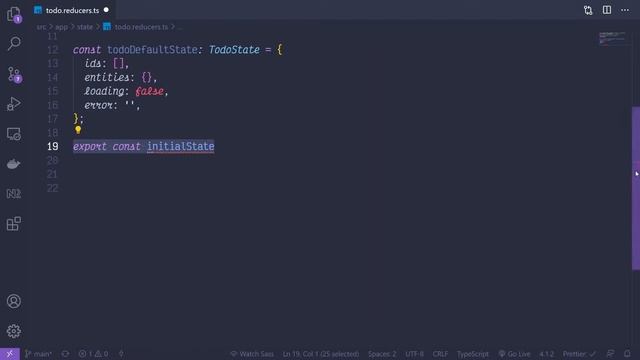Open the notifications bell
The height and width of the screenshot is (360, 640).
(x=627, y=354)
